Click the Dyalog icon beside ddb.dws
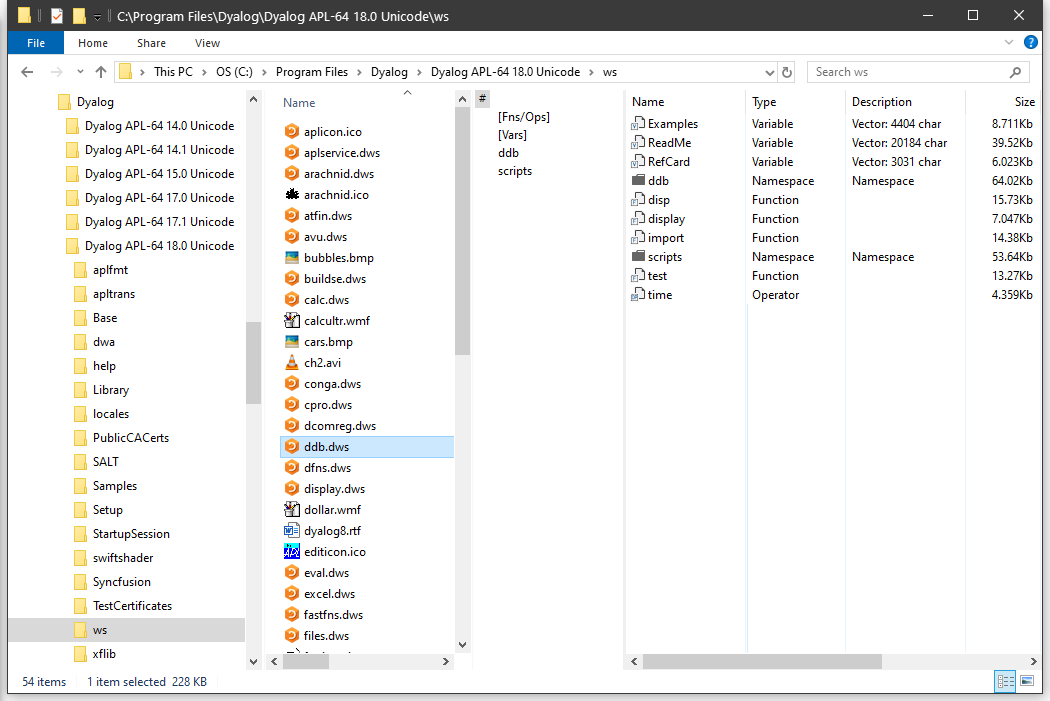The width and height of the screenshot is (1050, 701). coord(292,447)
